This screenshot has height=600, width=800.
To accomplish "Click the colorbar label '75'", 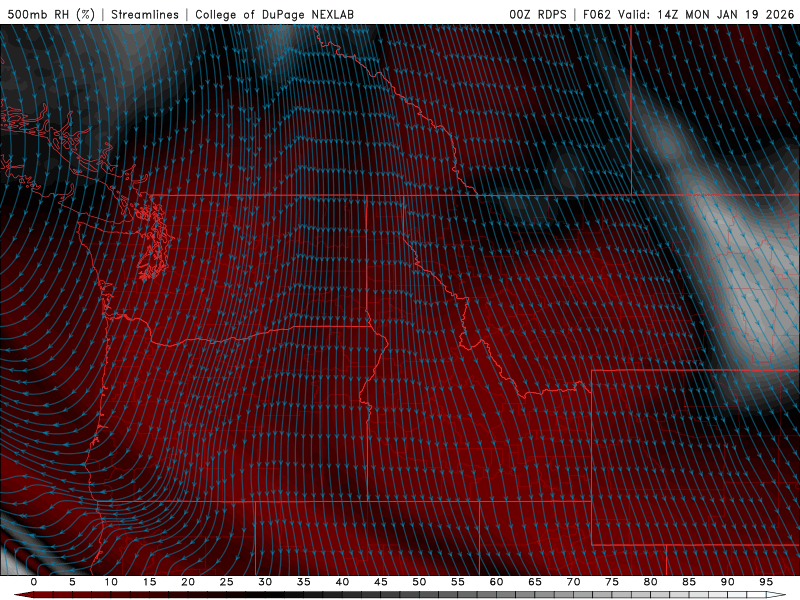I will [x=612, y=582].
